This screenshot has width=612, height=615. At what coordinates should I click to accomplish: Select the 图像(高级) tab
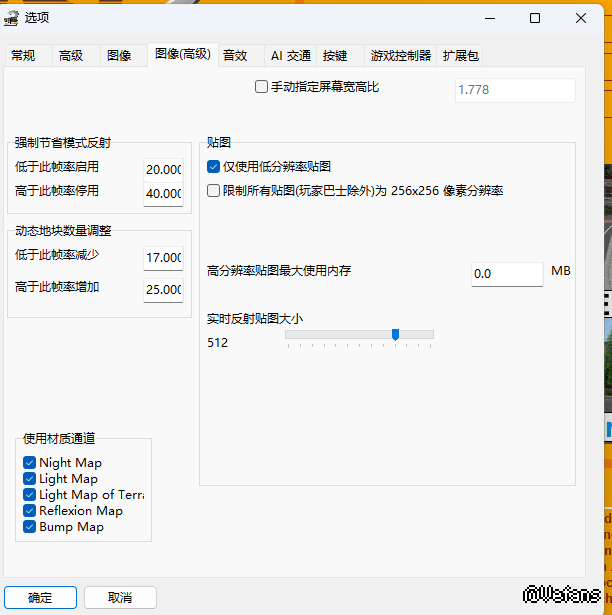183,54
